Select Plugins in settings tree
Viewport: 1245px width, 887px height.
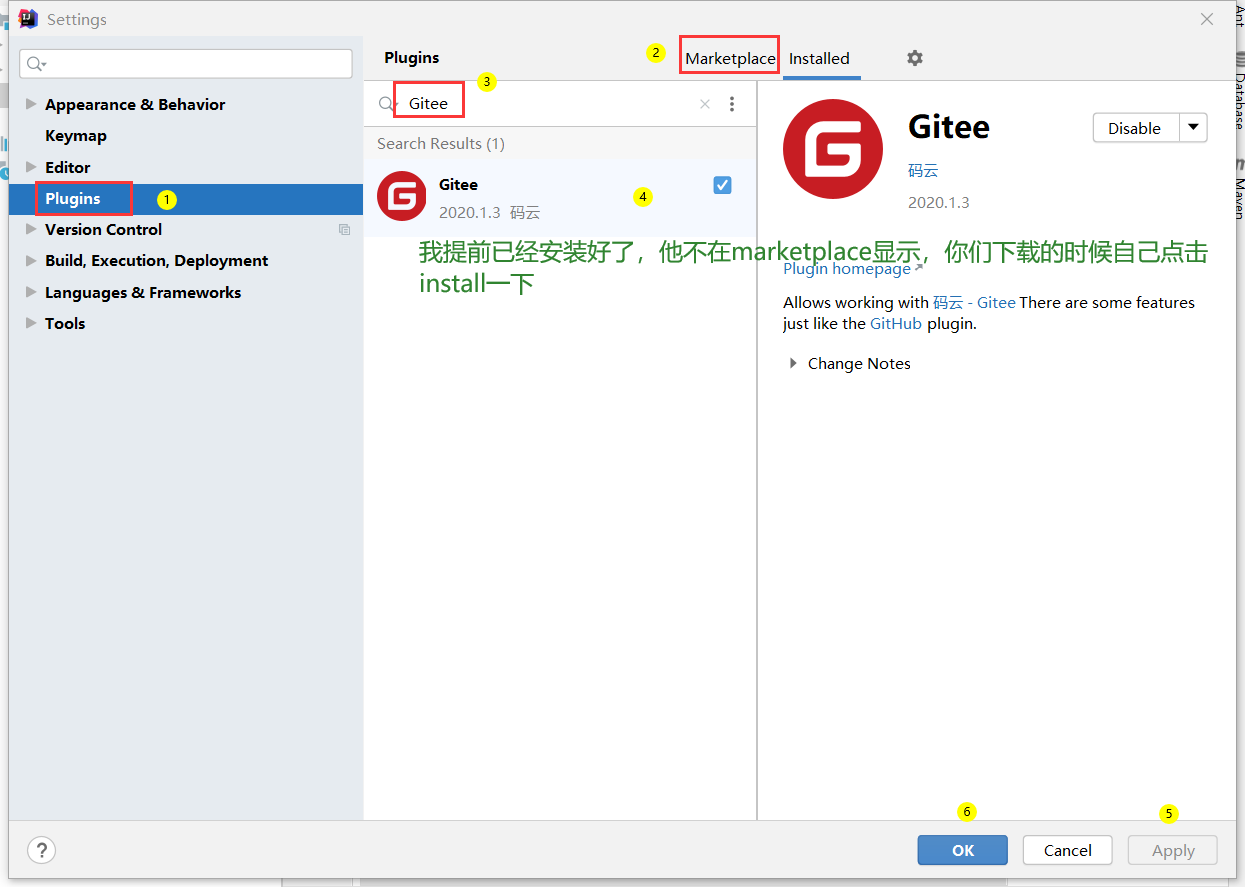pyautogui.click(x=186, y=198)
